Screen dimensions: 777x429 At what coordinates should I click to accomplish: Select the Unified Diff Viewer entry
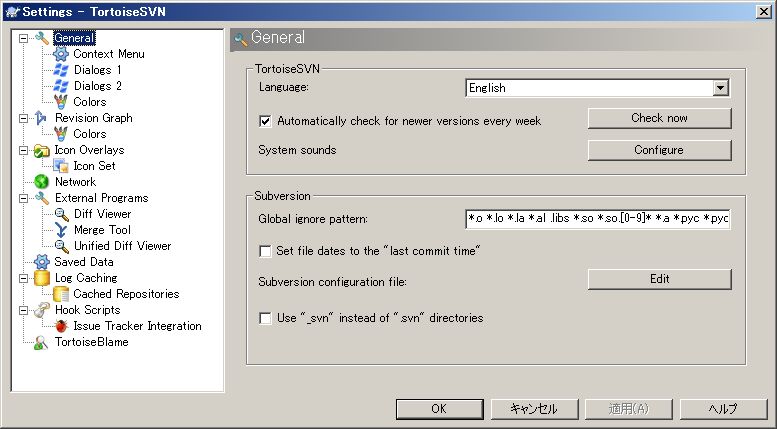tap(122, 246)
